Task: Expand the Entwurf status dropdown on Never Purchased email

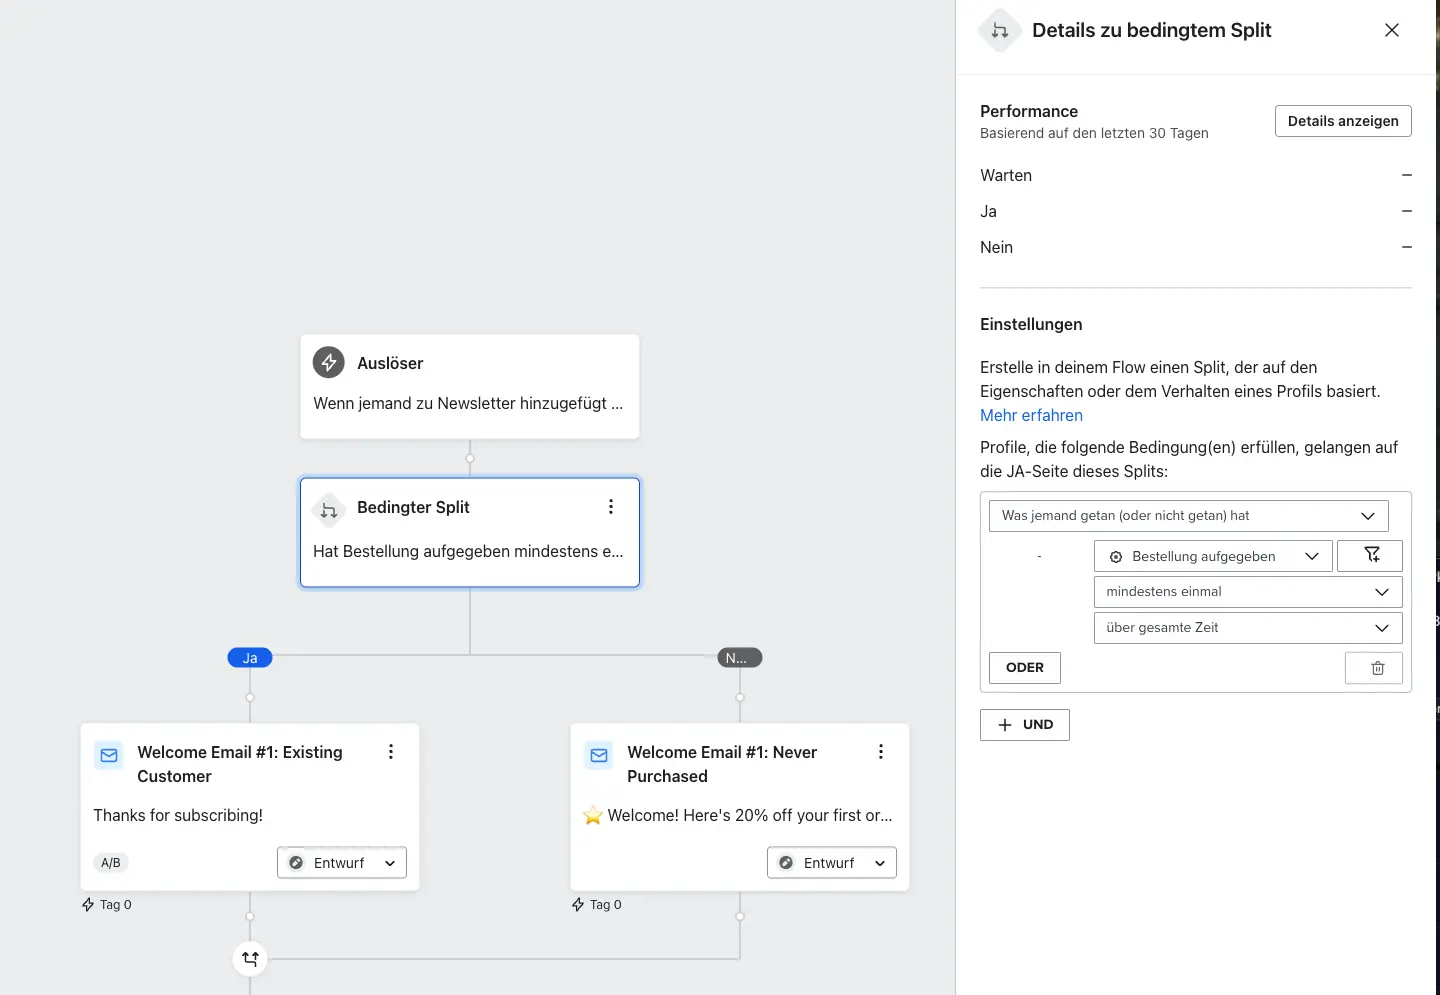Action: pos(879,862)
